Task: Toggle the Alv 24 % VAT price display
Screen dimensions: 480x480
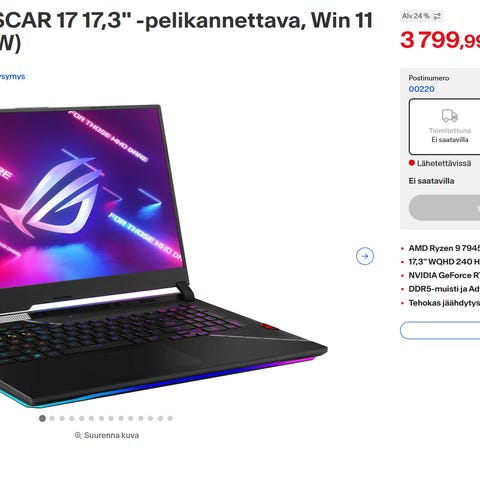Action: 422,16
